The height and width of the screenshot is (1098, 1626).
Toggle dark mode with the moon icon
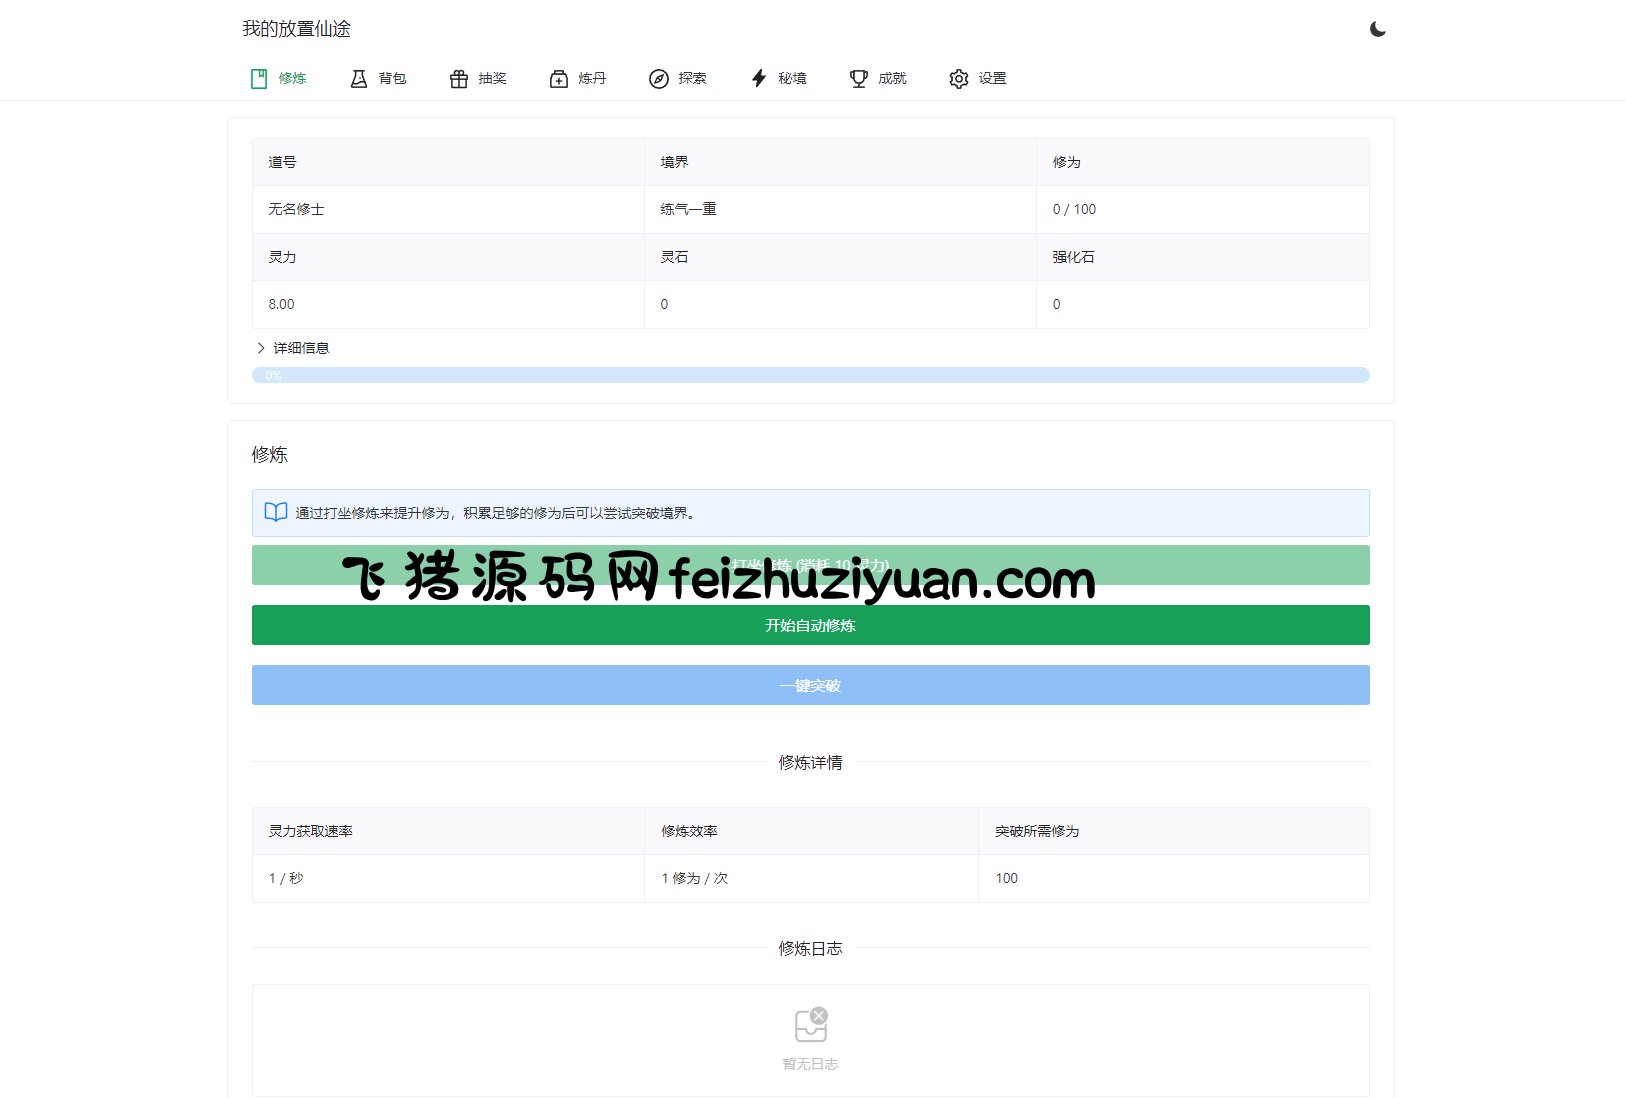click(1377, 29)
